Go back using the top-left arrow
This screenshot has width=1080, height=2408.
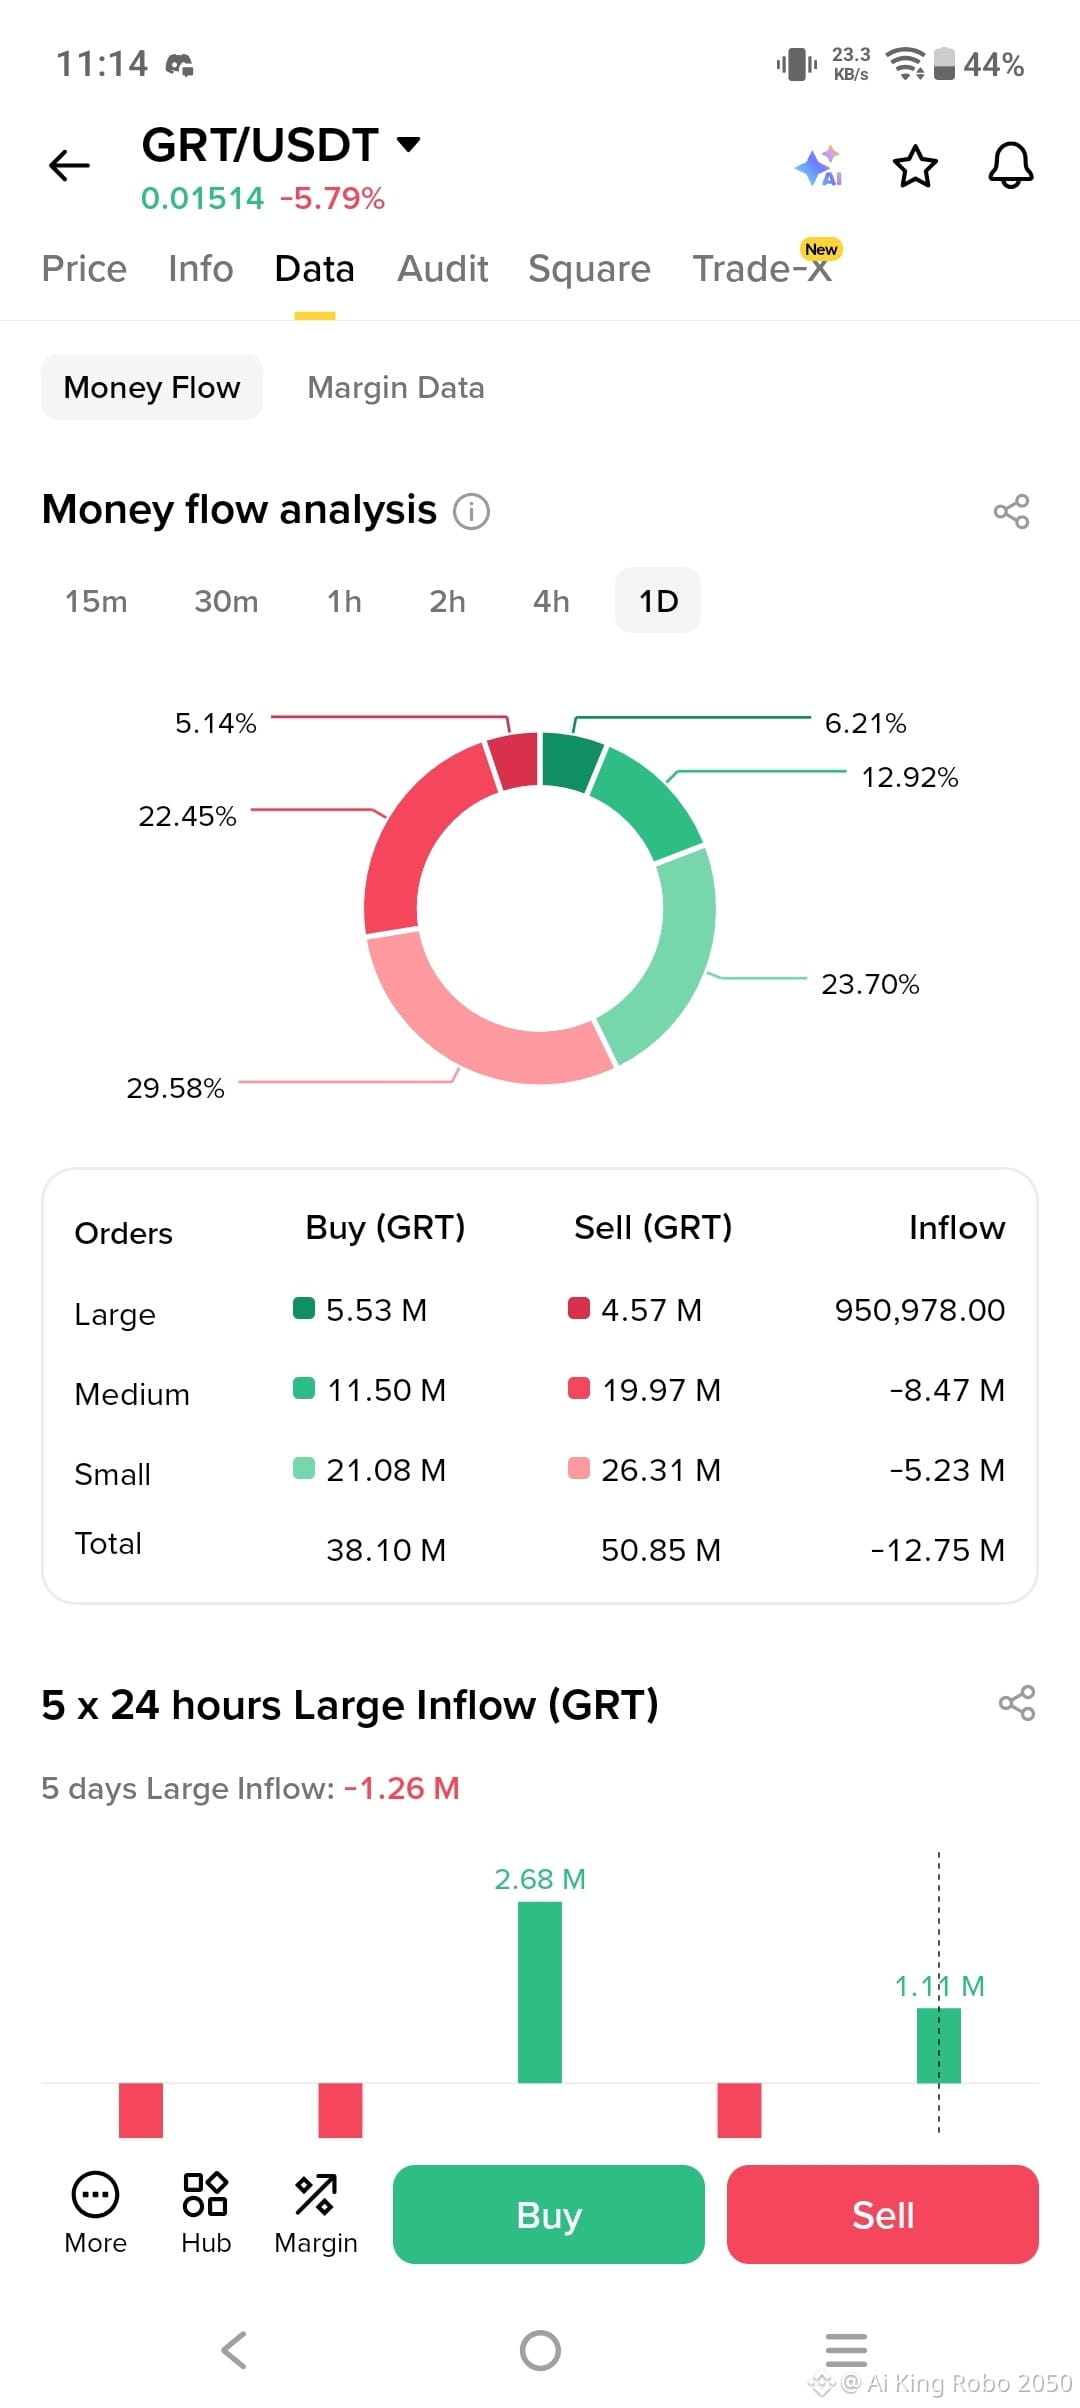pos(69,165)
